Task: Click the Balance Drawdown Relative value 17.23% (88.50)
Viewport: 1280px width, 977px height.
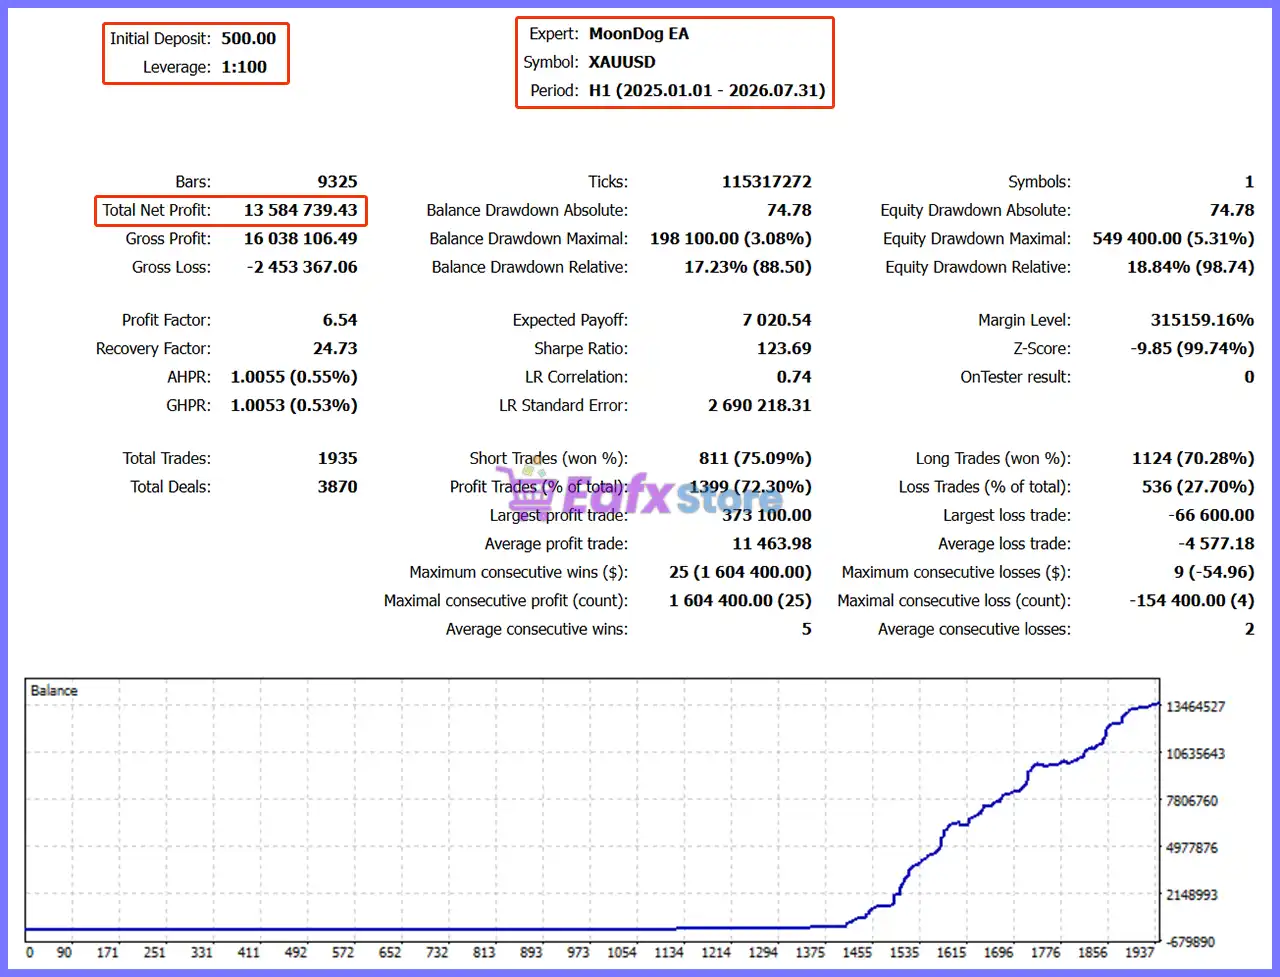Action: (x=748, y=267)
